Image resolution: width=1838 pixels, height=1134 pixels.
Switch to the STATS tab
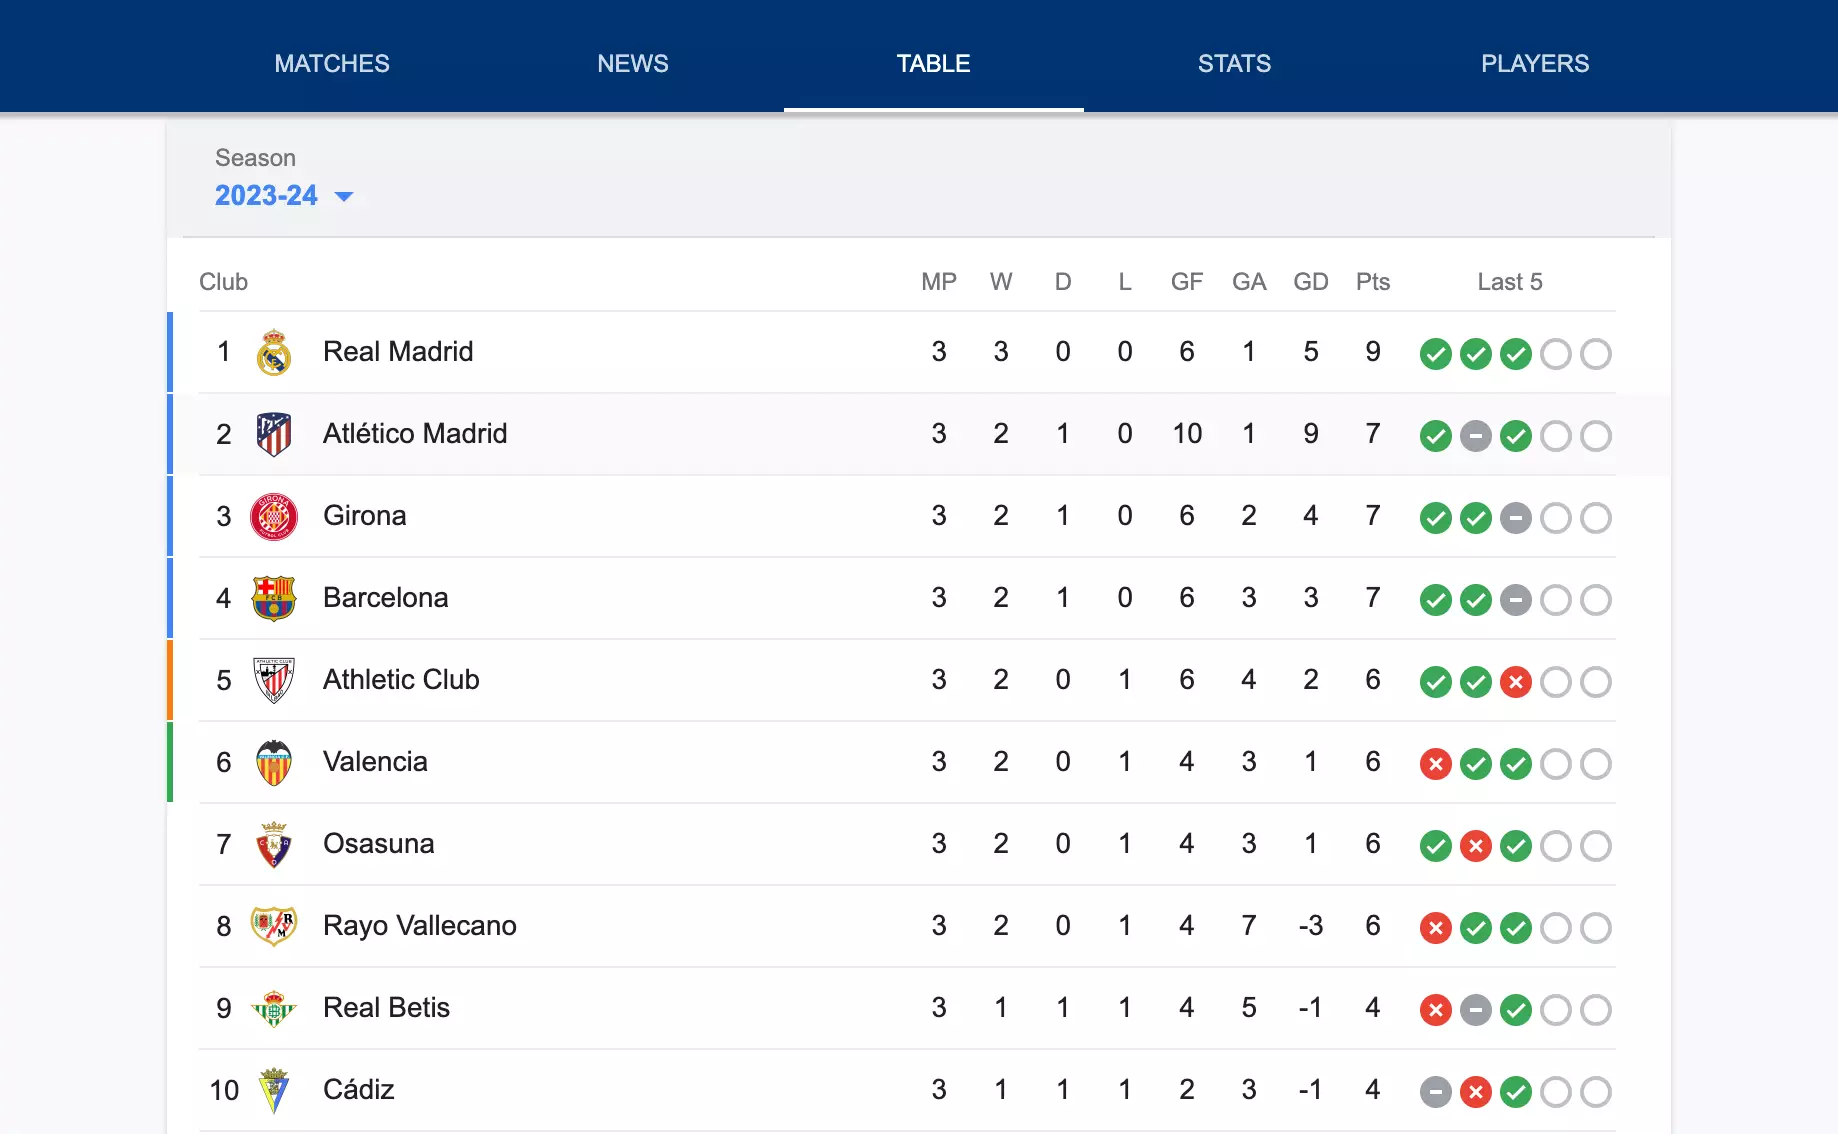click(1233, 63)
